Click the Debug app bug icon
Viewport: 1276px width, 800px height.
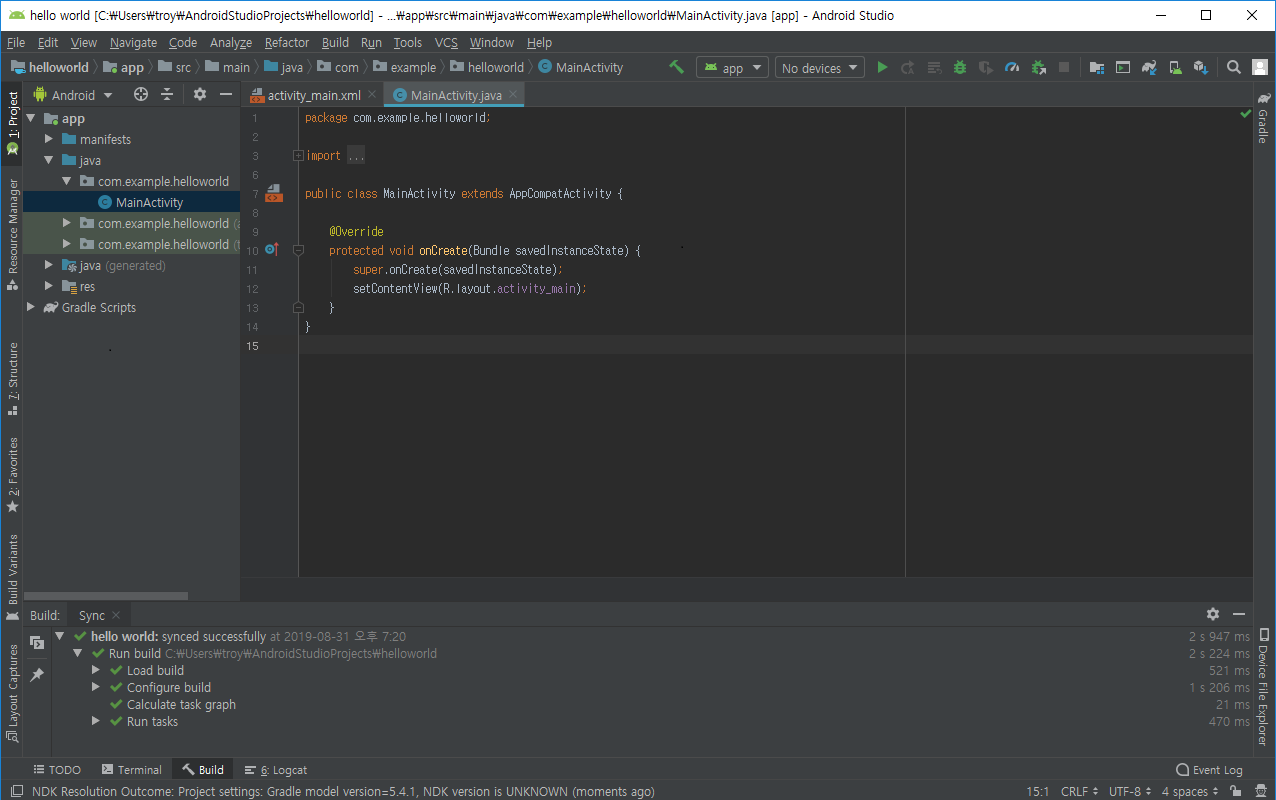[x=960, y=67]
